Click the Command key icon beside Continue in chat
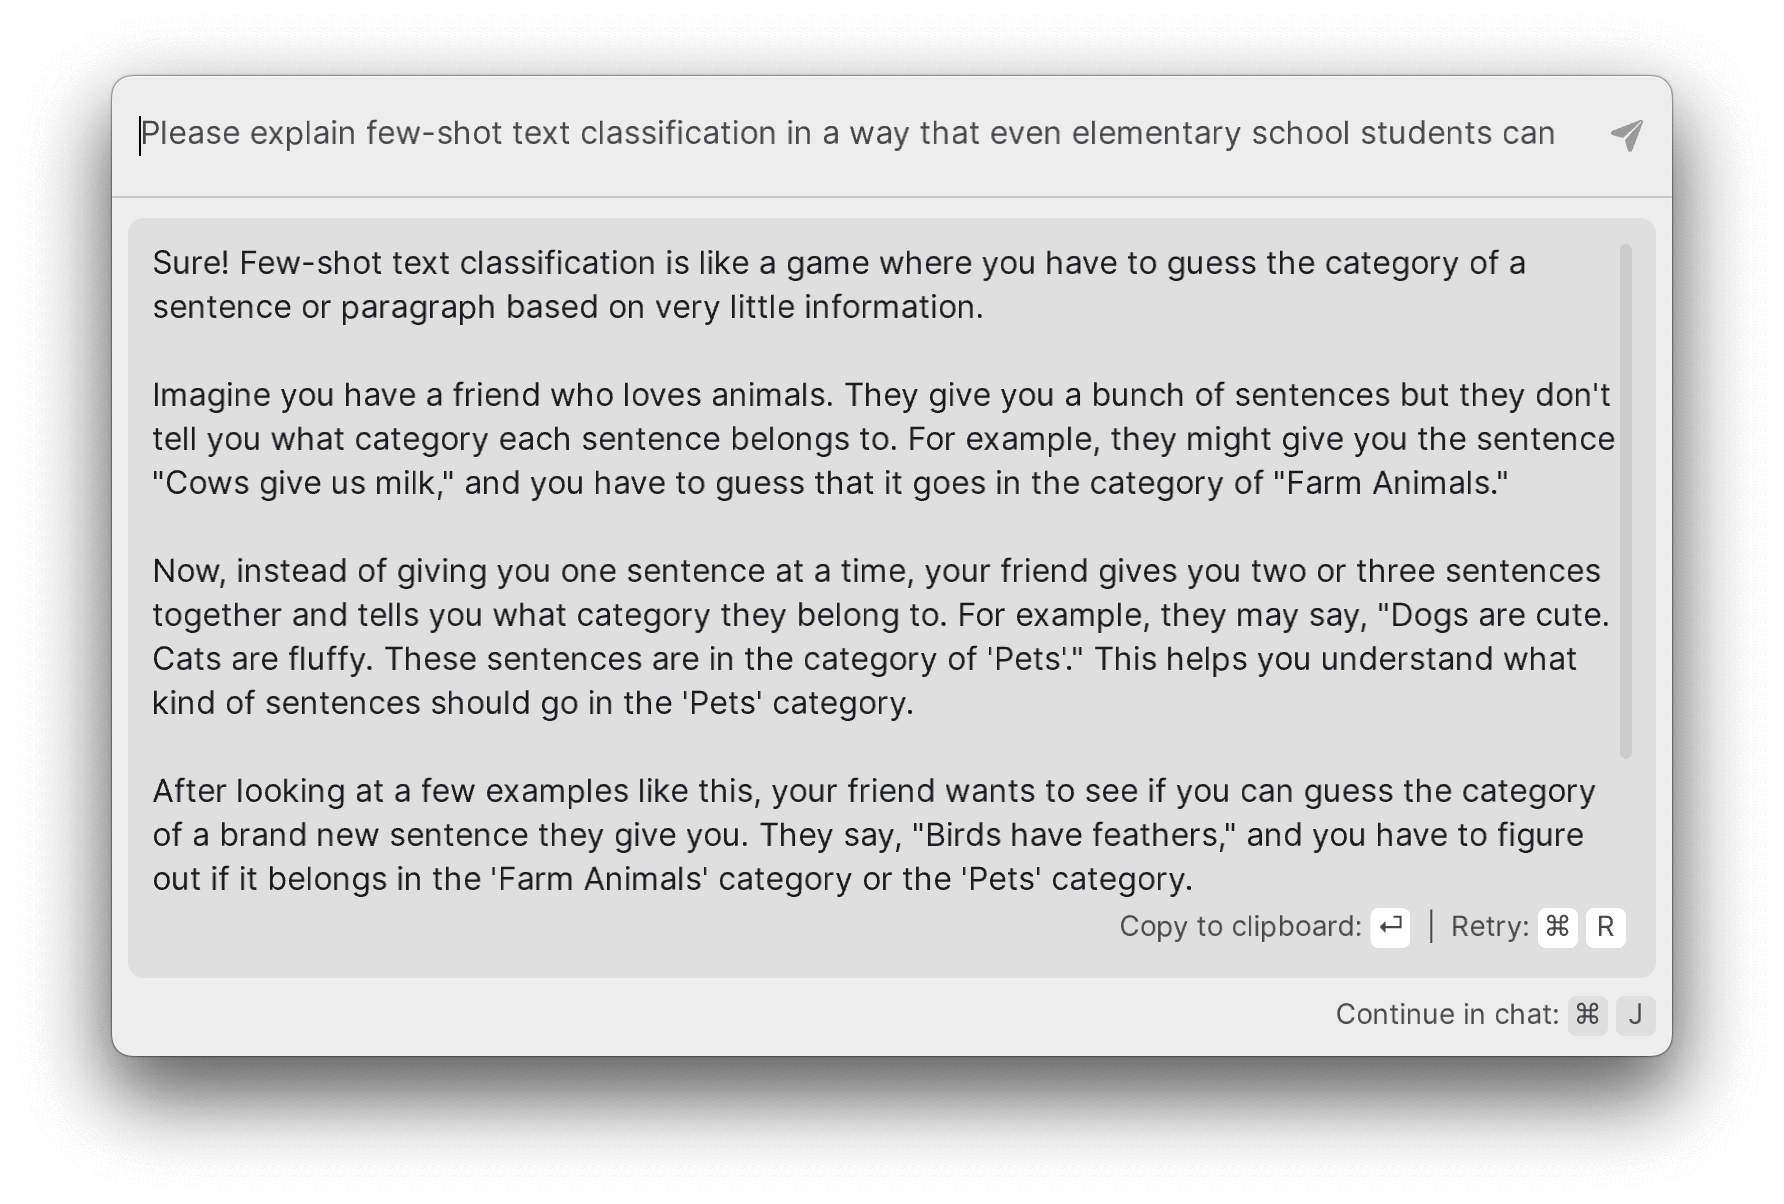Viewport: 1784px width, 1204px height. pyautogui.click(x=1587, y=1015)
